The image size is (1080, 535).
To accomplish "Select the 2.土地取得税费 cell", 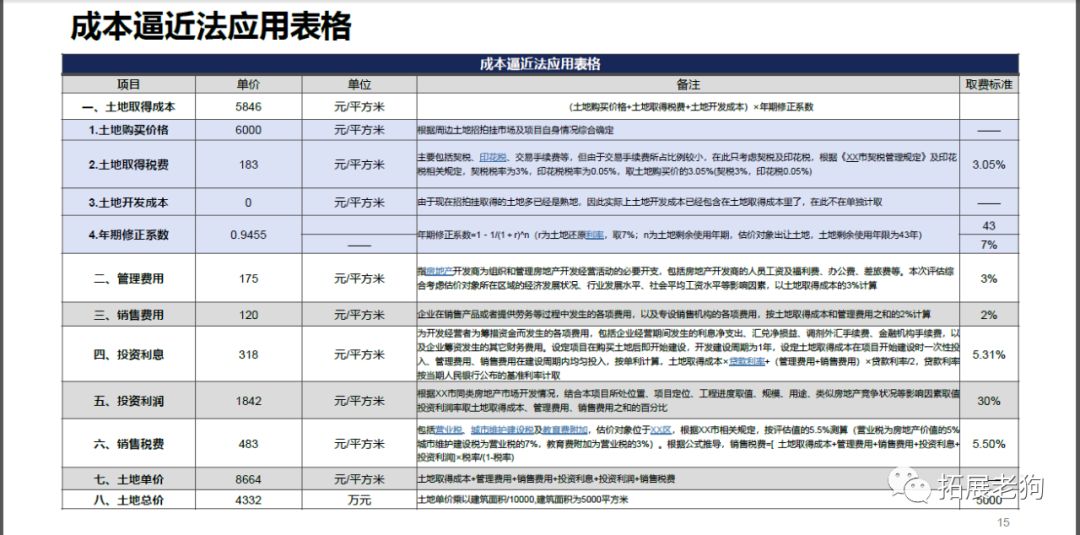I will 129,165.
